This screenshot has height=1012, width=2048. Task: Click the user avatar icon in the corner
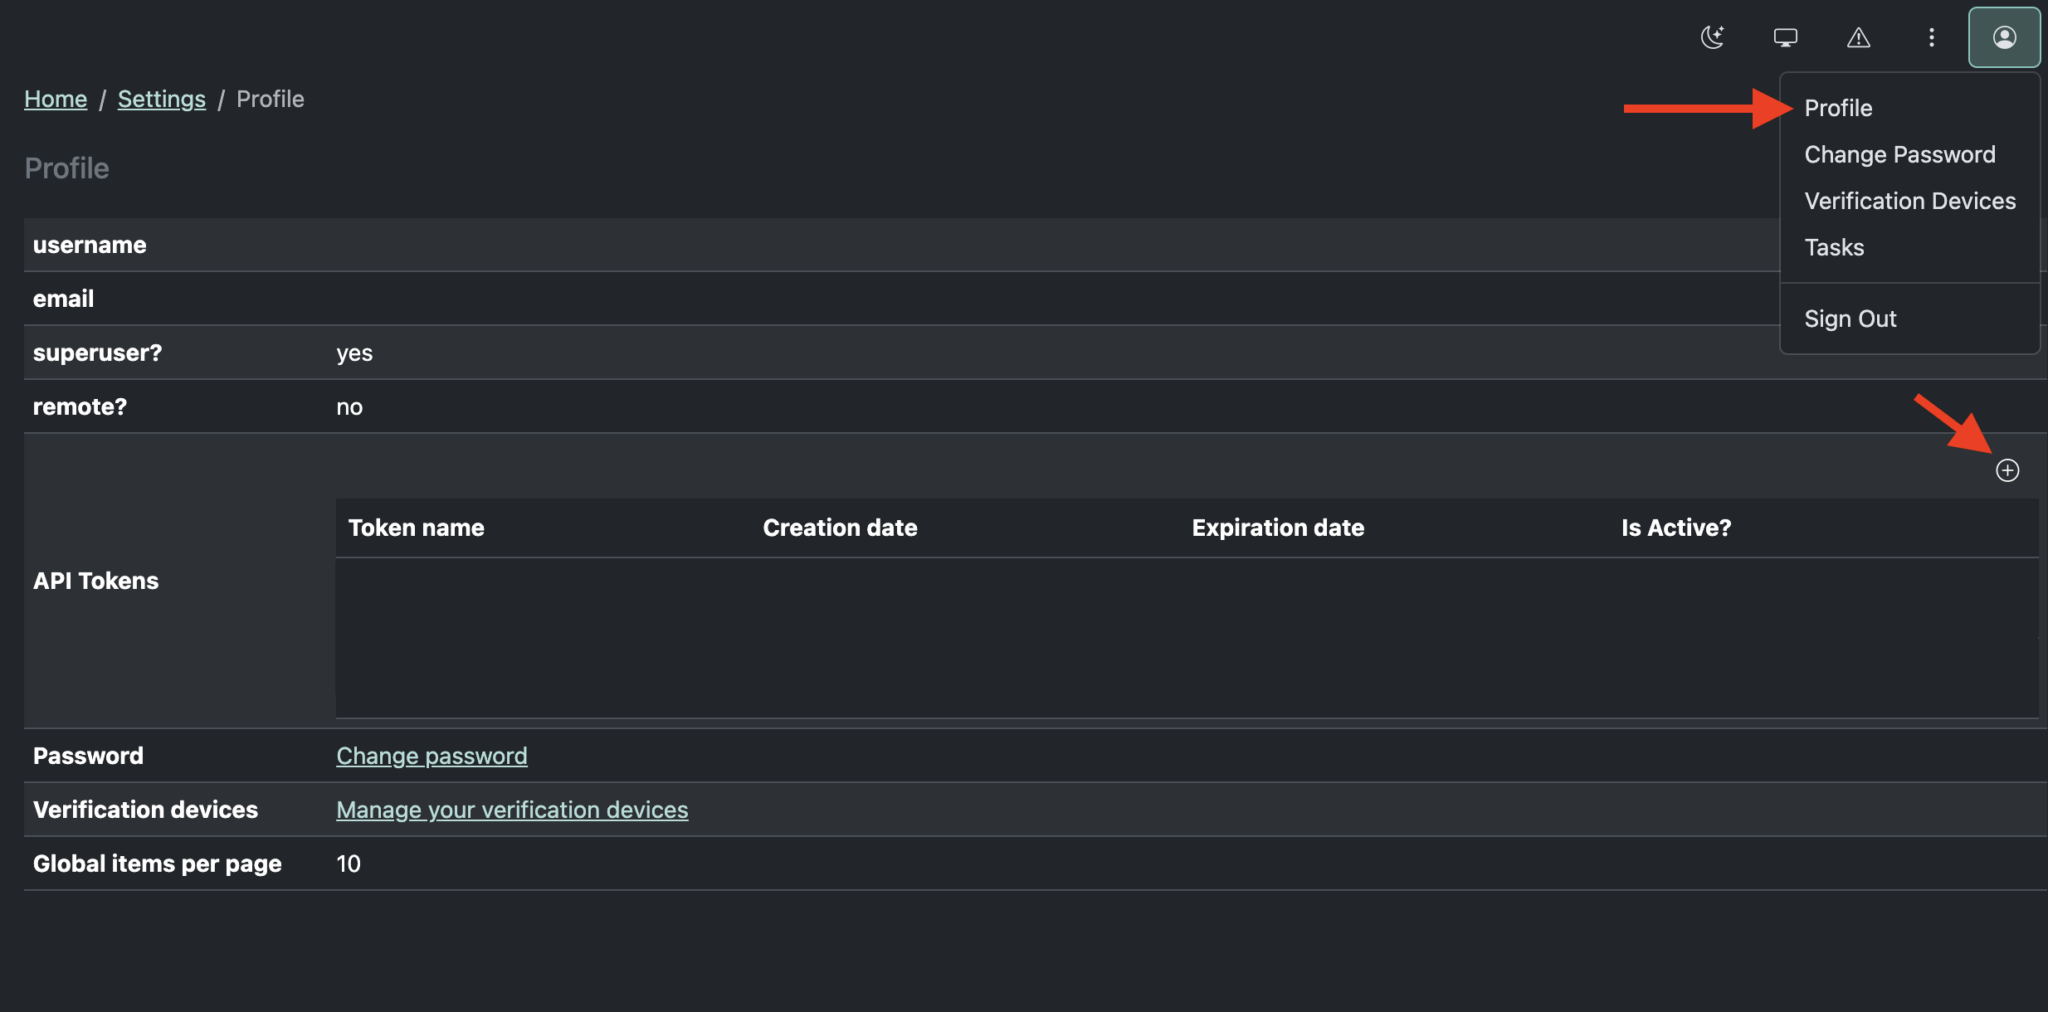(2003, 37)
